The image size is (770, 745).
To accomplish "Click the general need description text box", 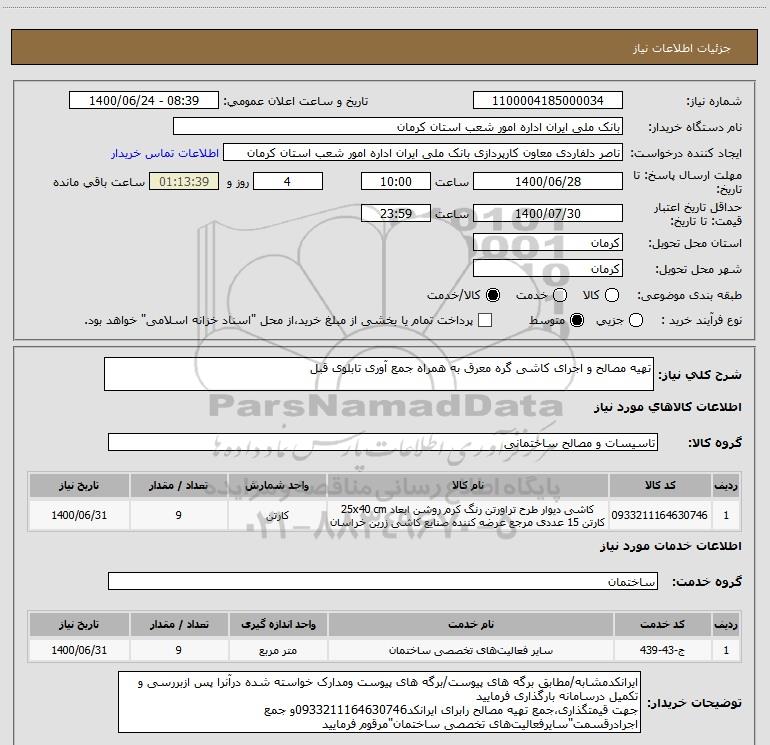I will [379, 374].
